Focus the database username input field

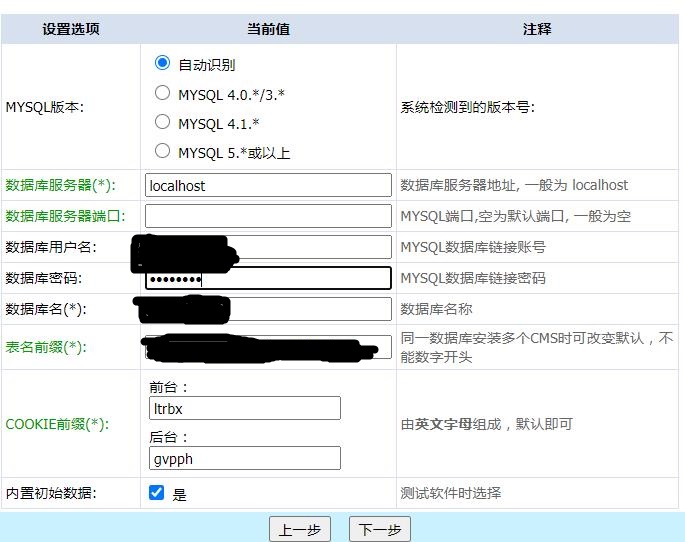268,247
